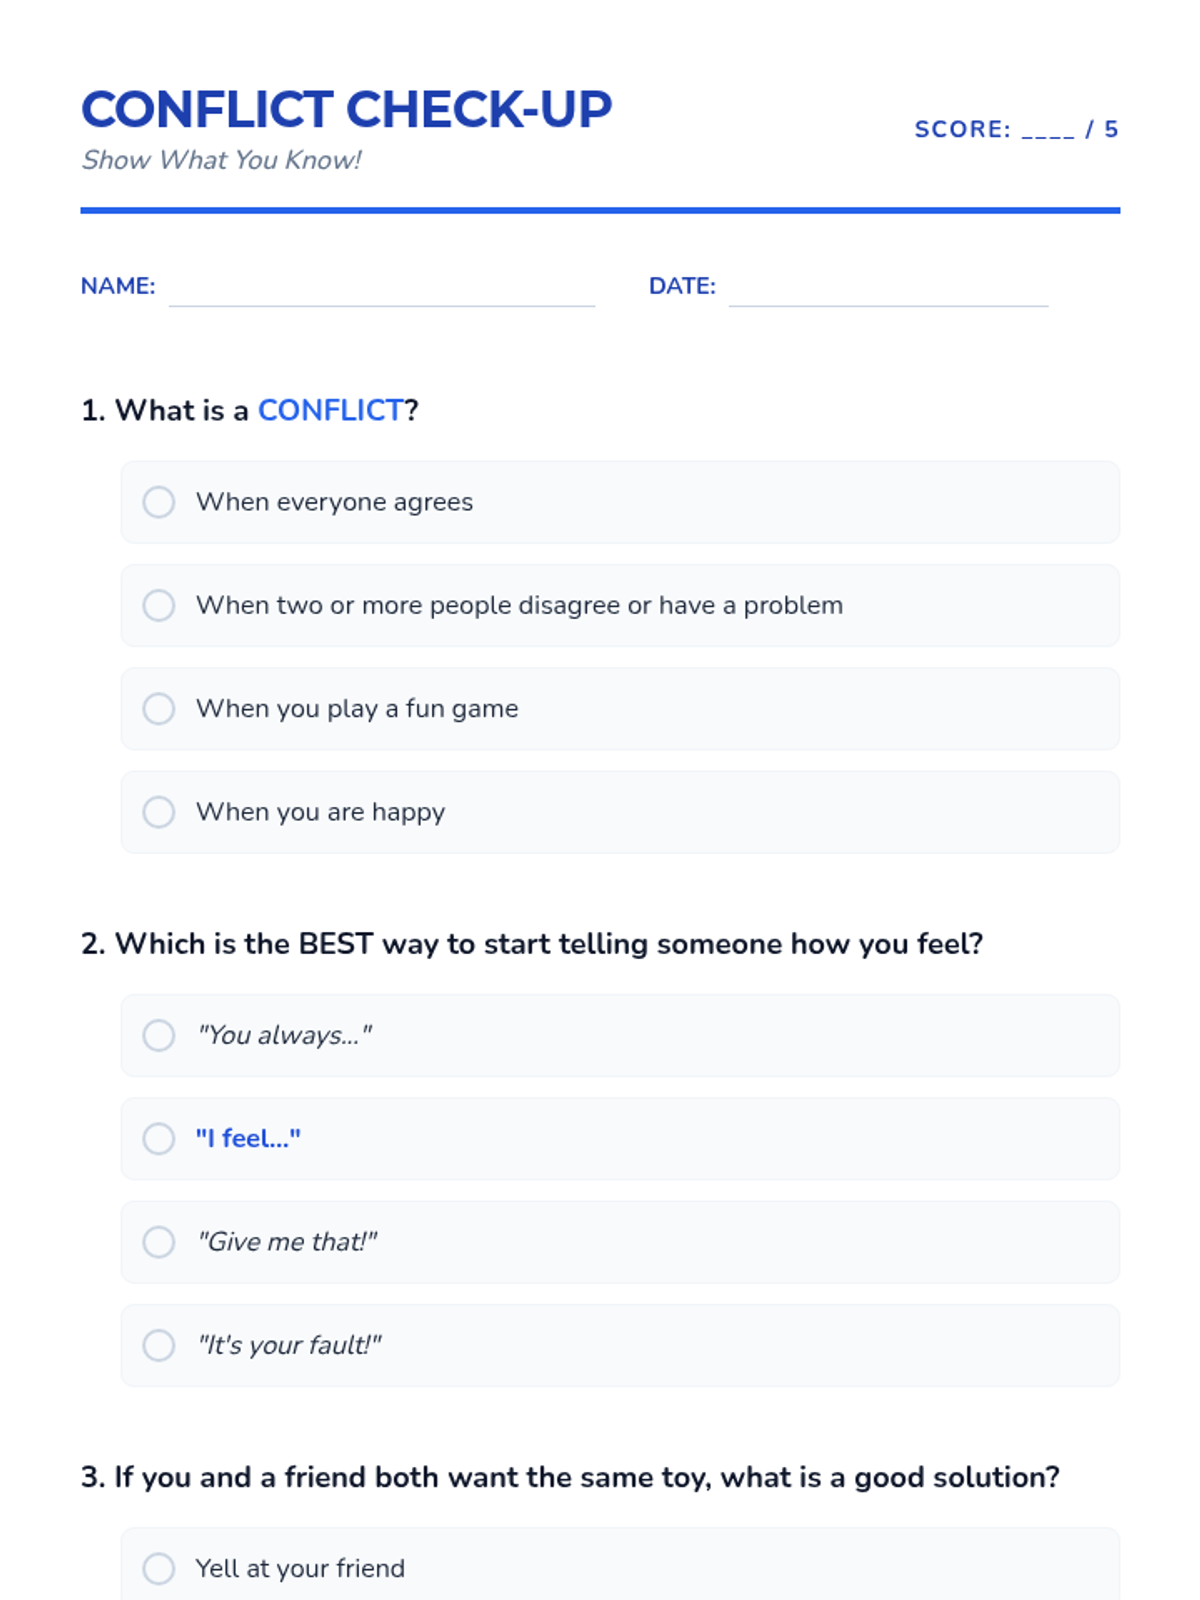This screenshot has width=1200, height=1600.
Task: Click question 2 heading about BEST way
Action: click(532, 944)
